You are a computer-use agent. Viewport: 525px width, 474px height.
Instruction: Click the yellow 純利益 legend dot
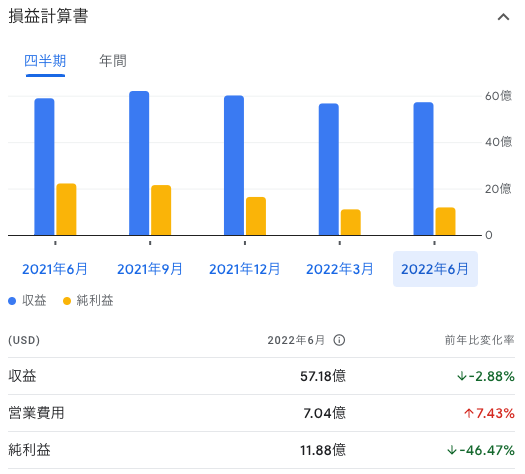click(67, 301)
